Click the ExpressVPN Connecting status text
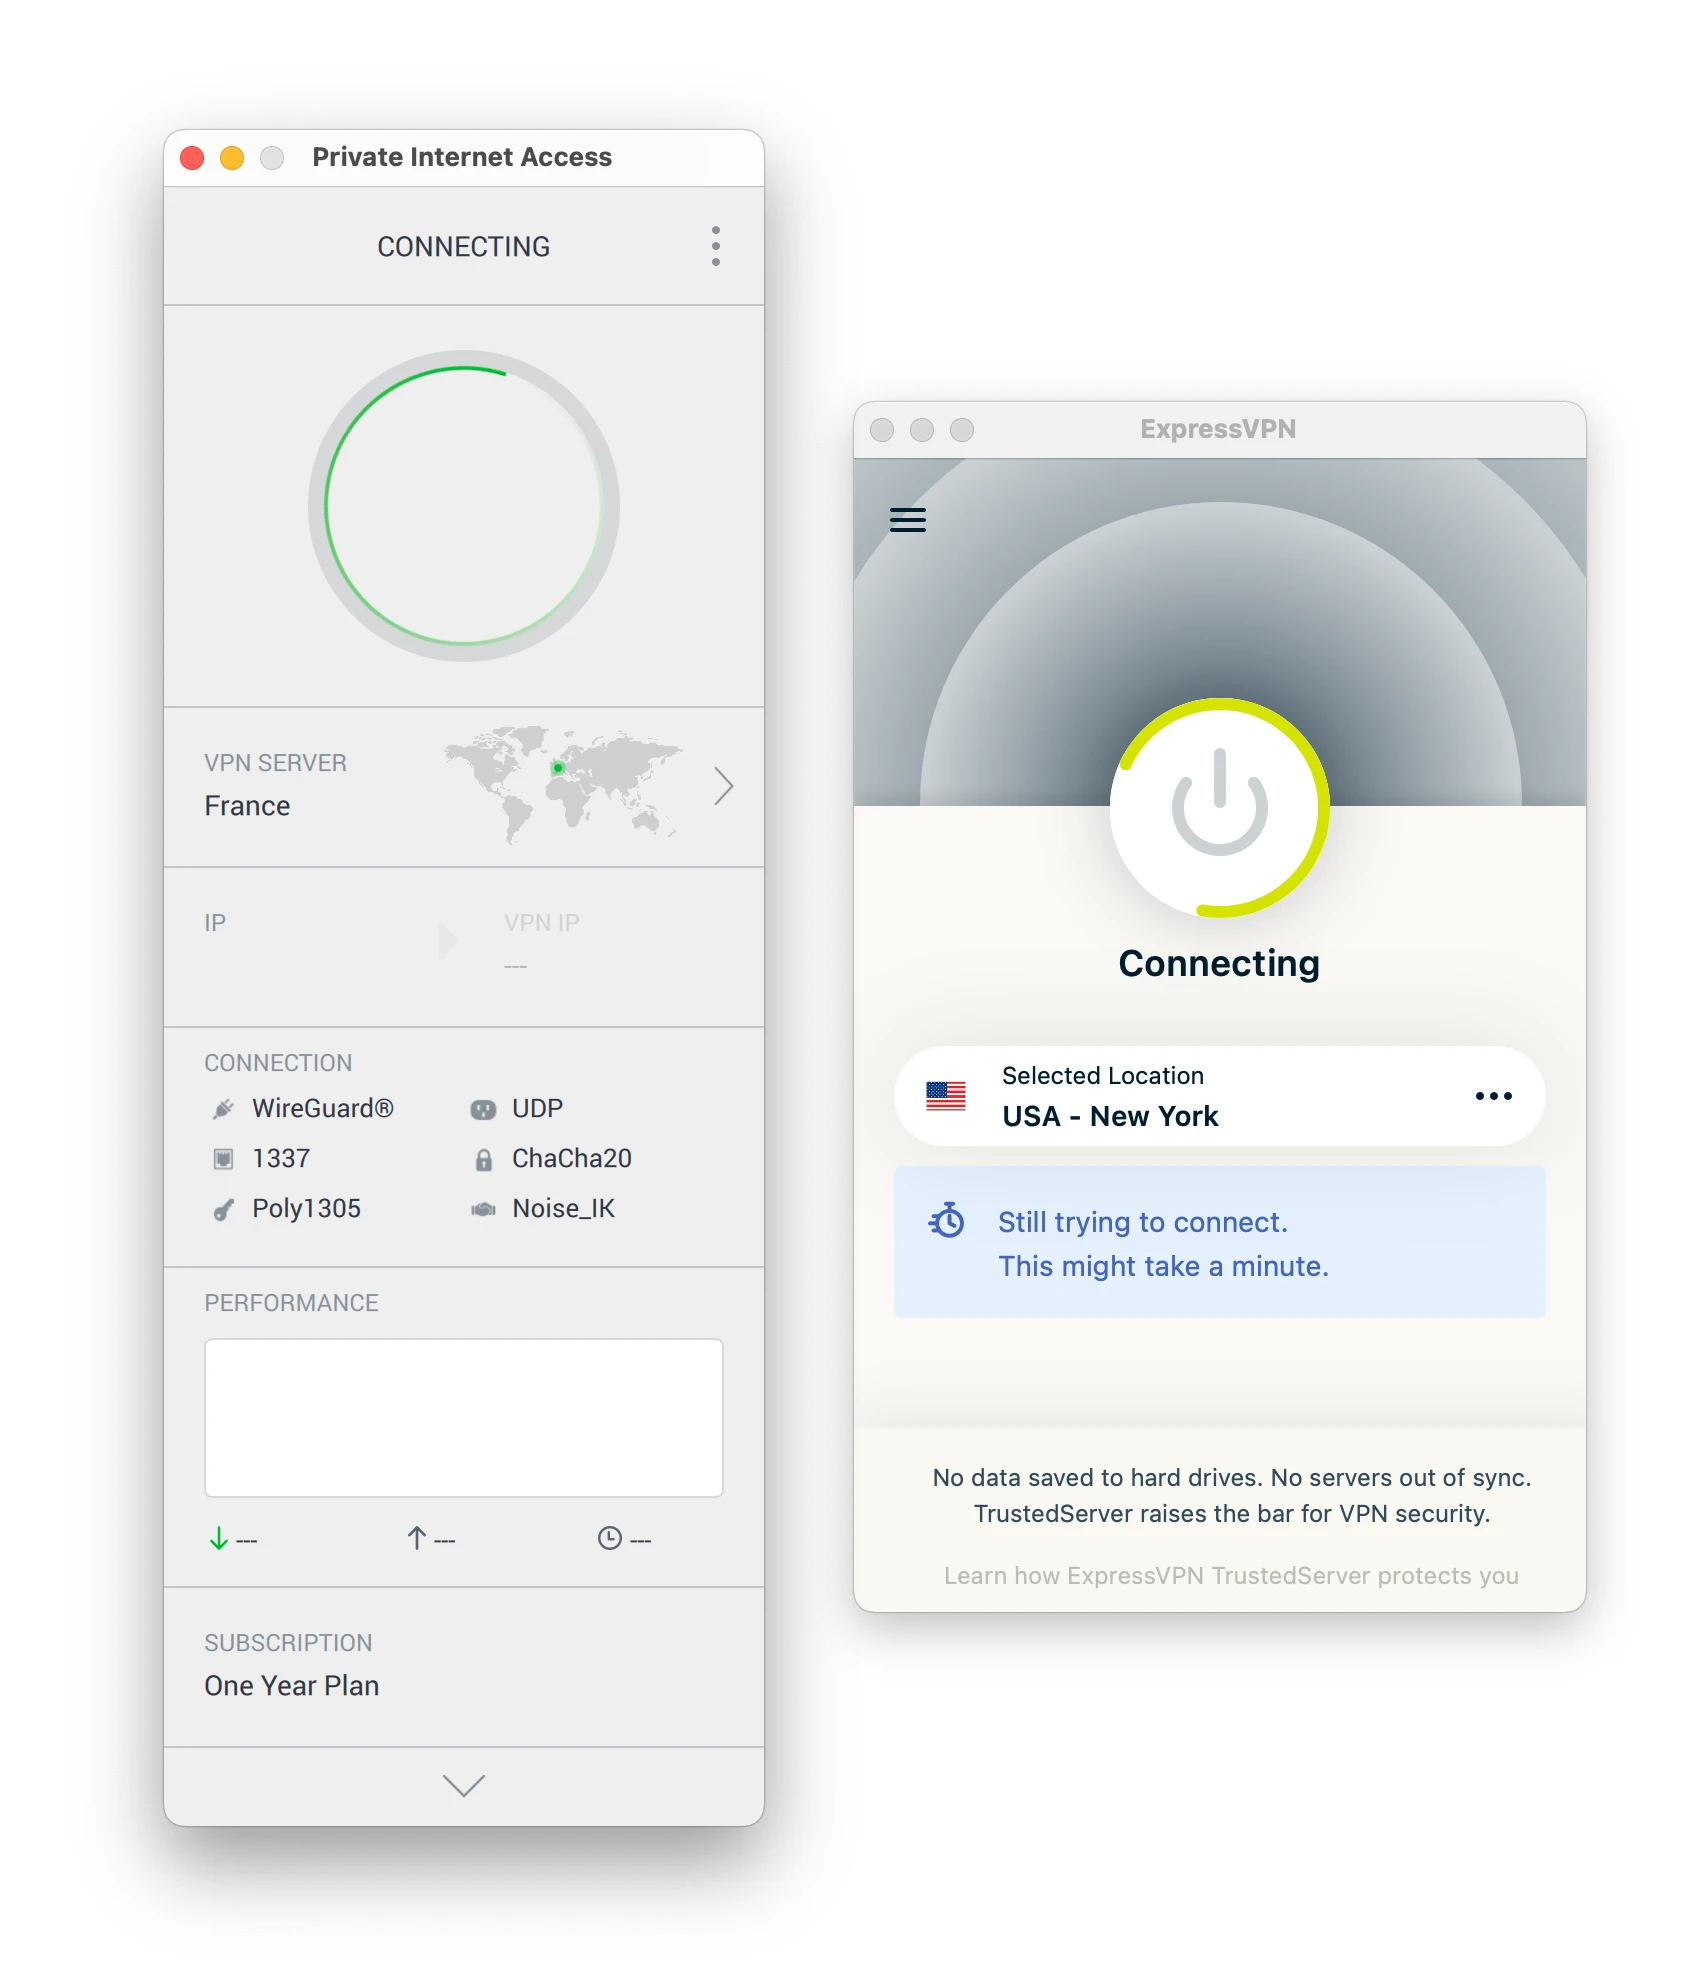 click(1220, 963)
